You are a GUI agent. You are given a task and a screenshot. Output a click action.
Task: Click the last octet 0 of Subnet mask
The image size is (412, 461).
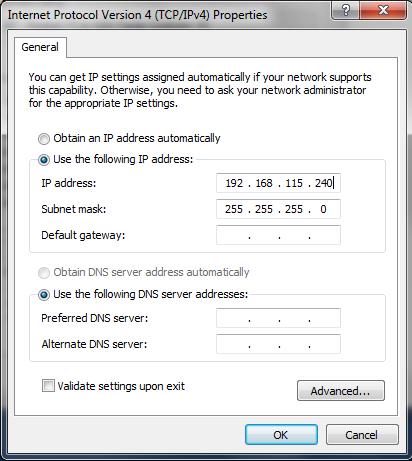pos(323,209)
